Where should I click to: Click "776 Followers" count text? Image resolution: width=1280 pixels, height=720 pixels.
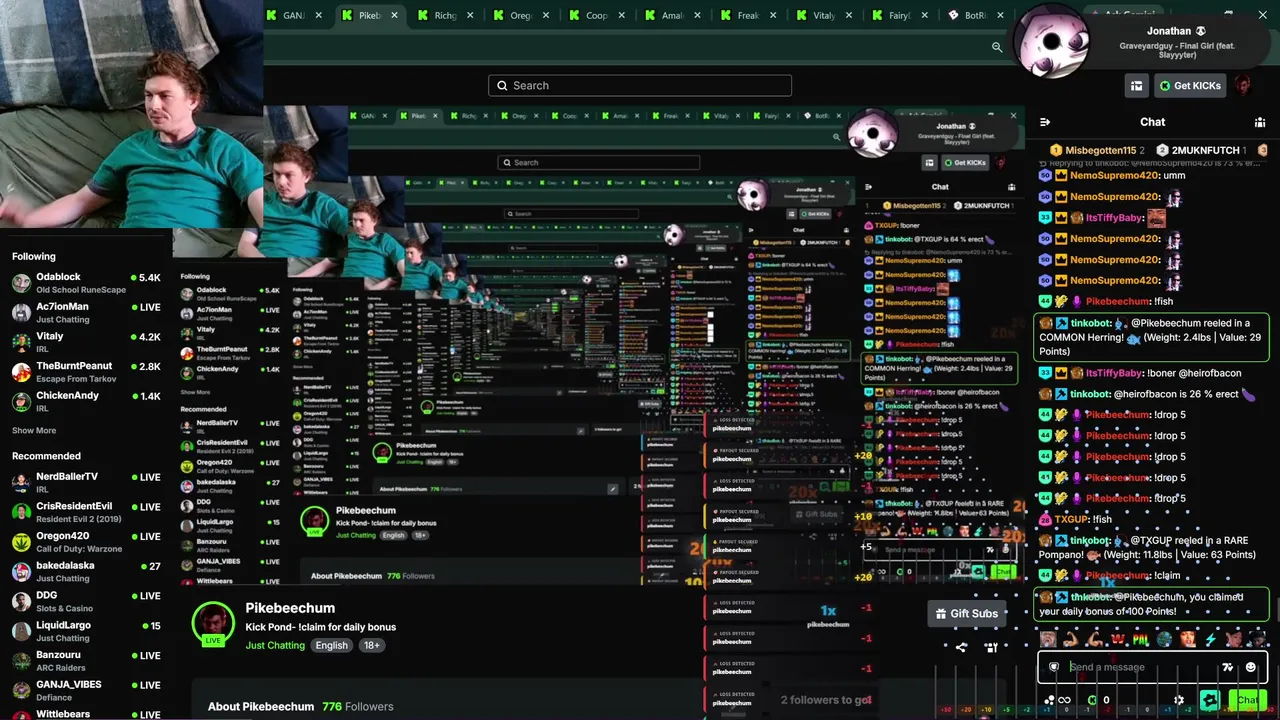tap(358, 707)
